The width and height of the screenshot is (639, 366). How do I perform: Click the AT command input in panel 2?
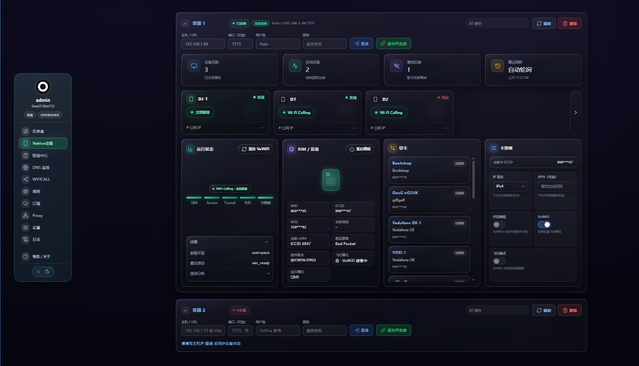pyautogui.click(x=497, y=310)
